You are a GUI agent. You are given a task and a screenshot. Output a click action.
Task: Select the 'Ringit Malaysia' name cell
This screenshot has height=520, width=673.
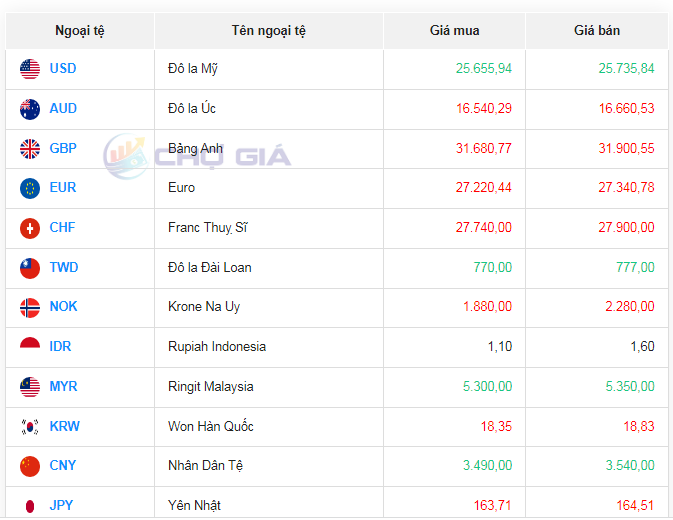tap(269, 387)
